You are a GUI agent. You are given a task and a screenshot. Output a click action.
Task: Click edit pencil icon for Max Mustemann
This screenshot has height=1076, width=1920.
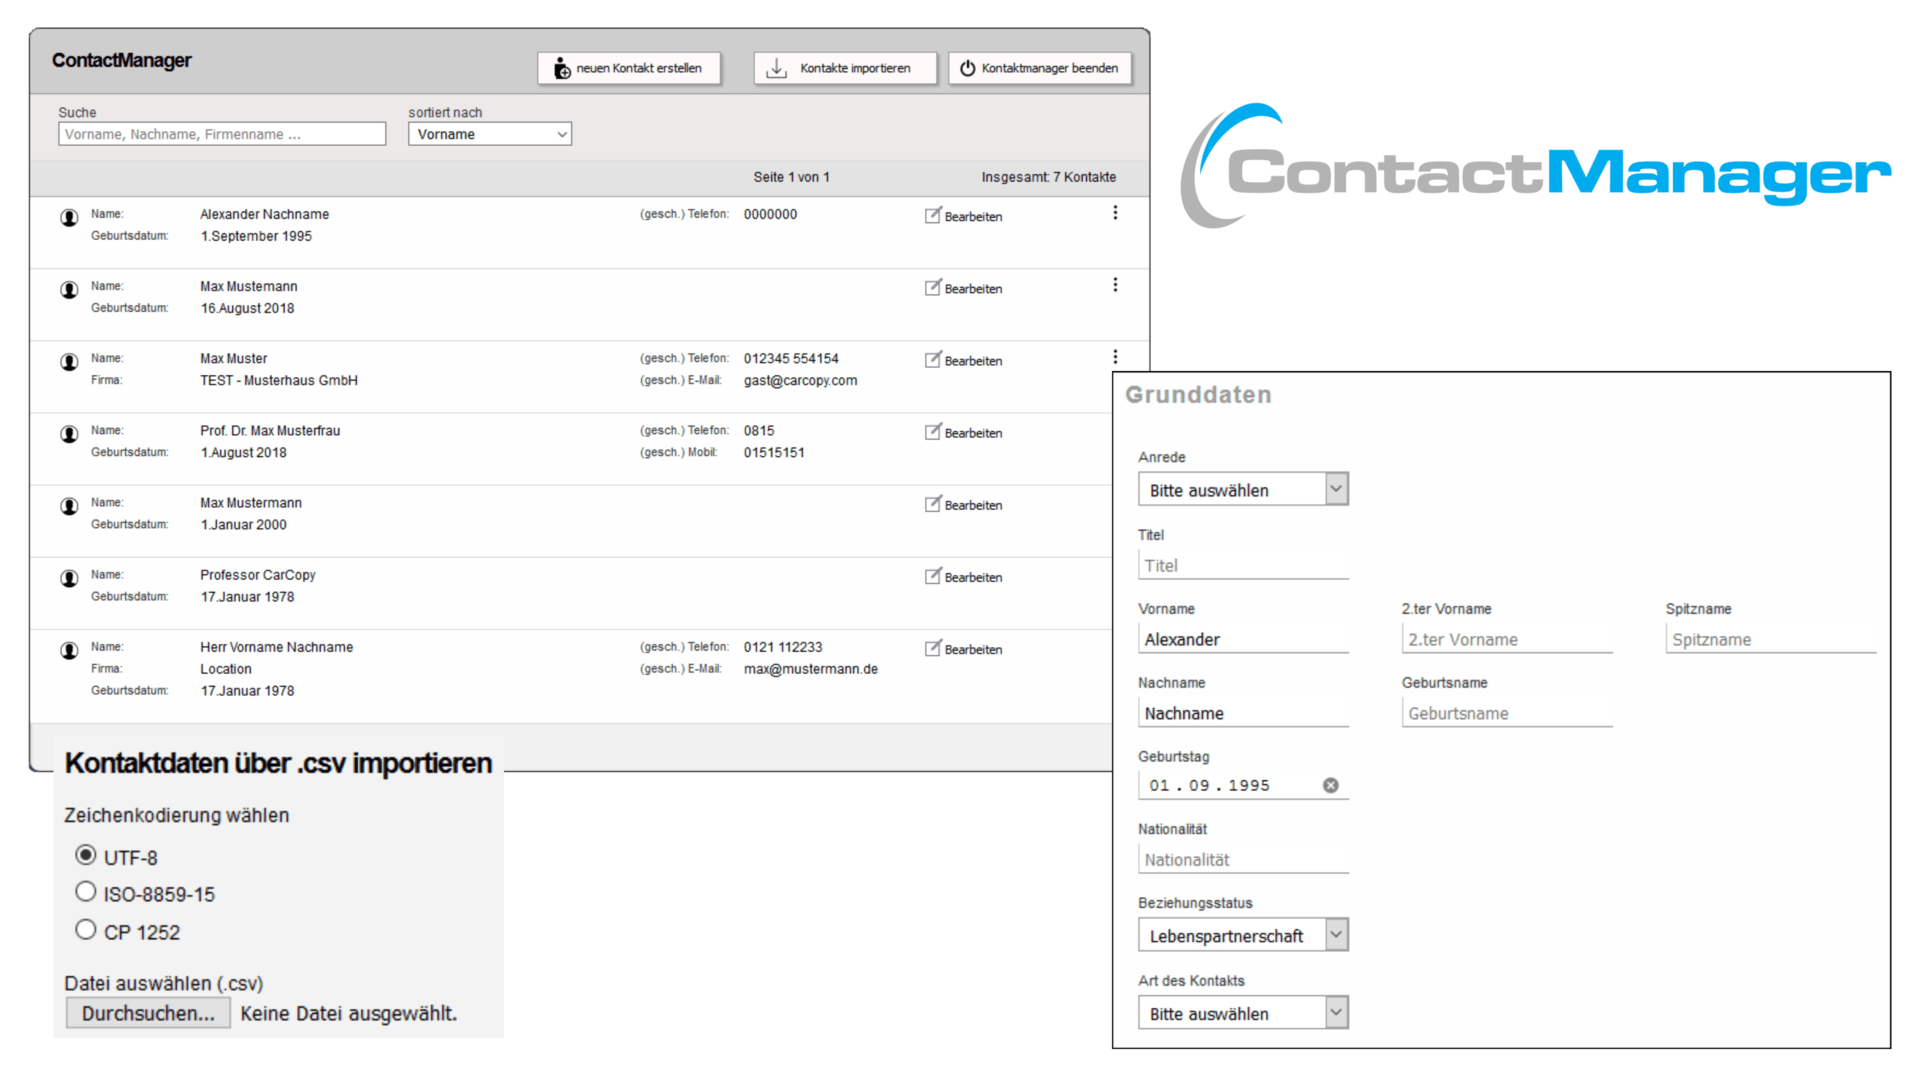(x=933, y=287)
